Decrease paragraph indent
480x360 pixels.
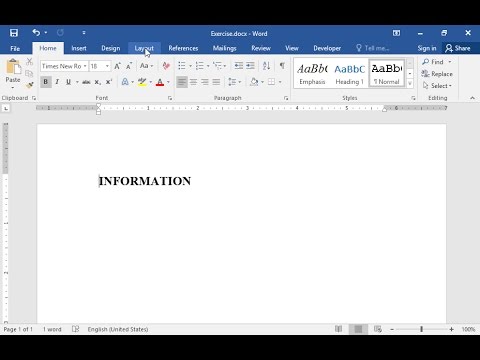click(239, 66)
